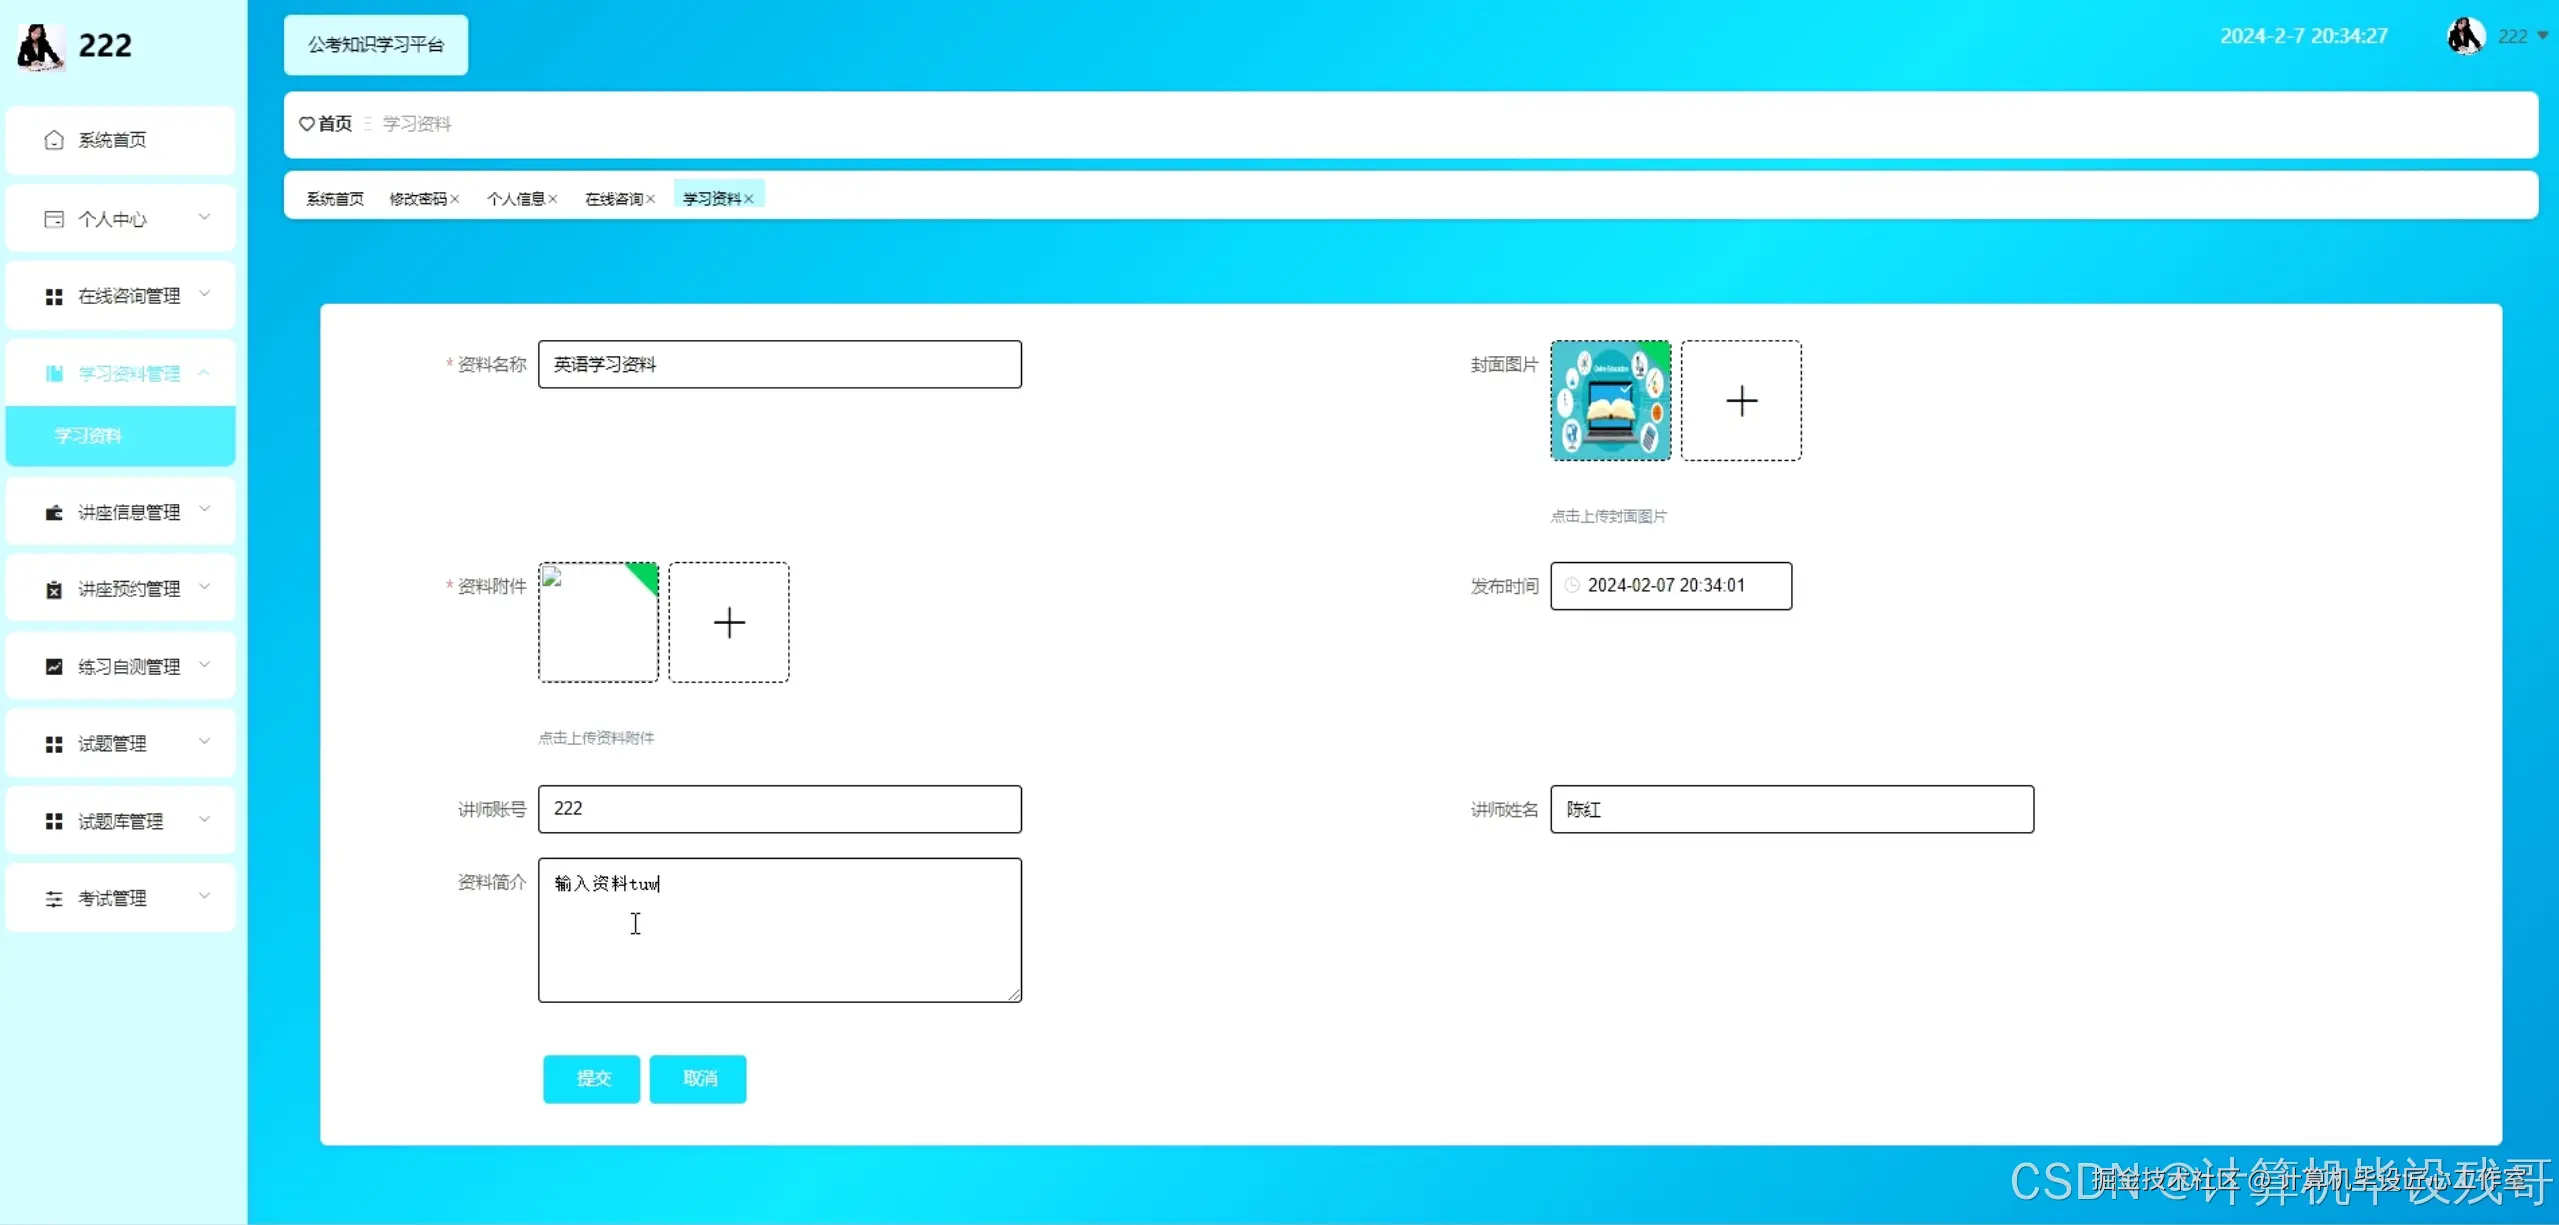The image size is (2559, 1225).
Task: Click the 个人中心 card icon in sidebar
Action: pos(54,219)
